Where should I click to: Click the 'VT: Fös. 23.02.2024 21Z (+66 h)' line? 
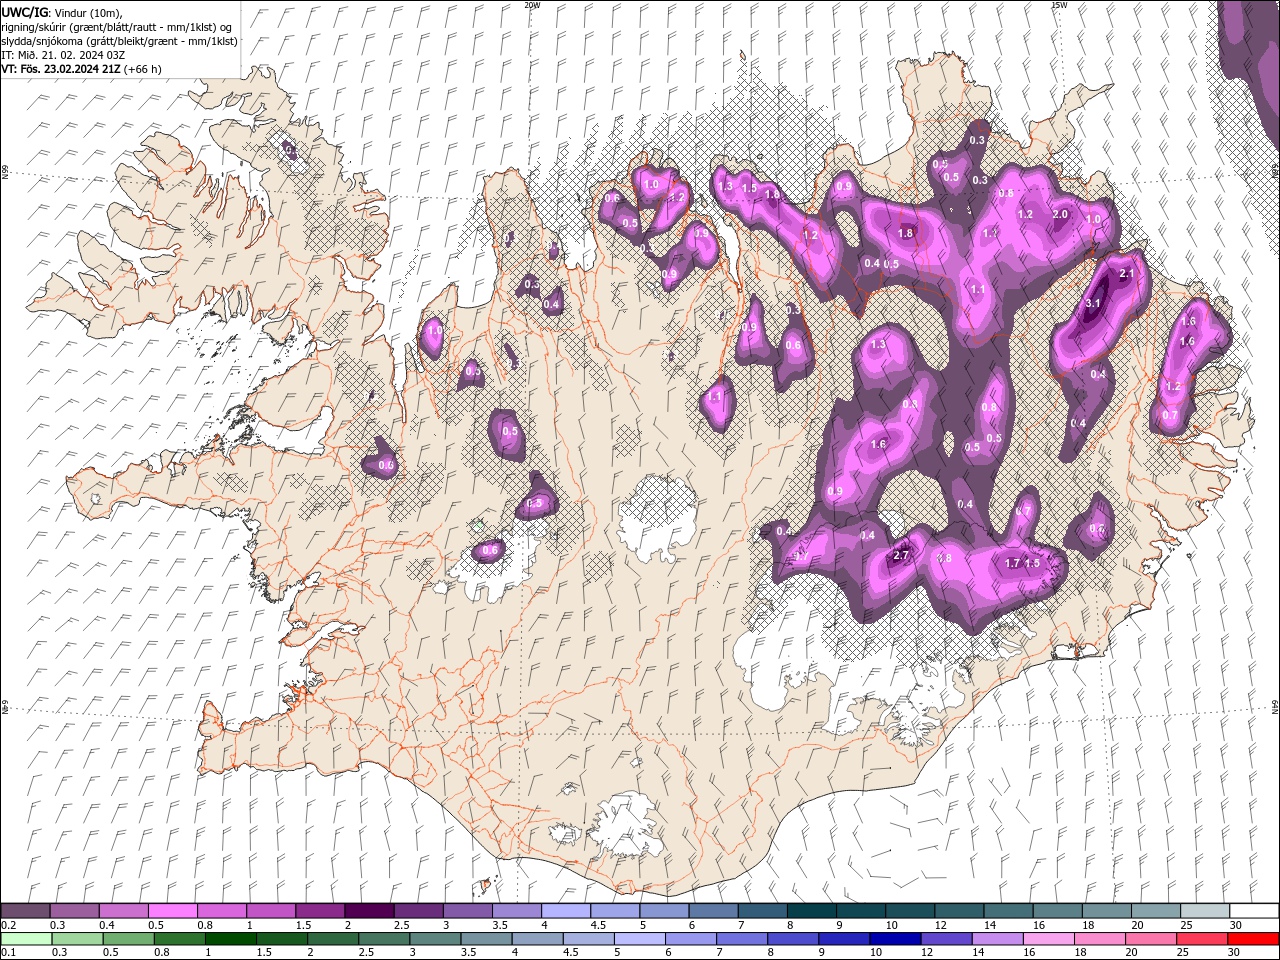[x=82, y=69]
